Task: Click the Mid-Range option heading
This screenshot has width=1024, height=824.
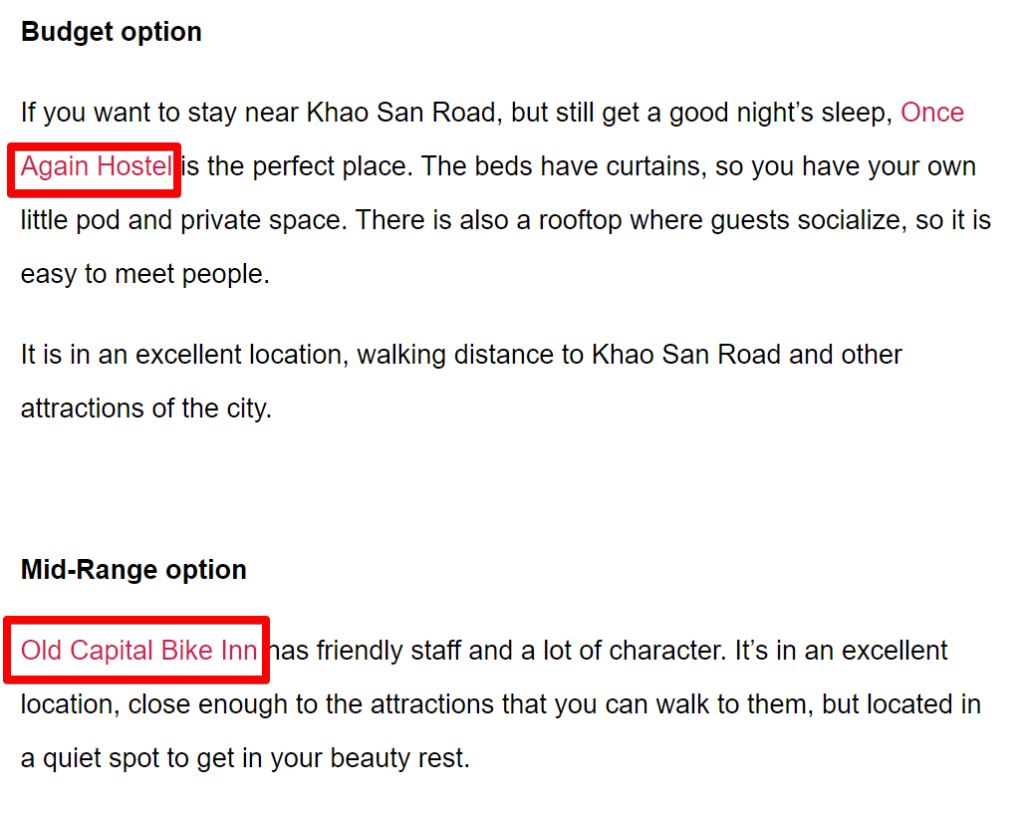Action: coord(134,570)
